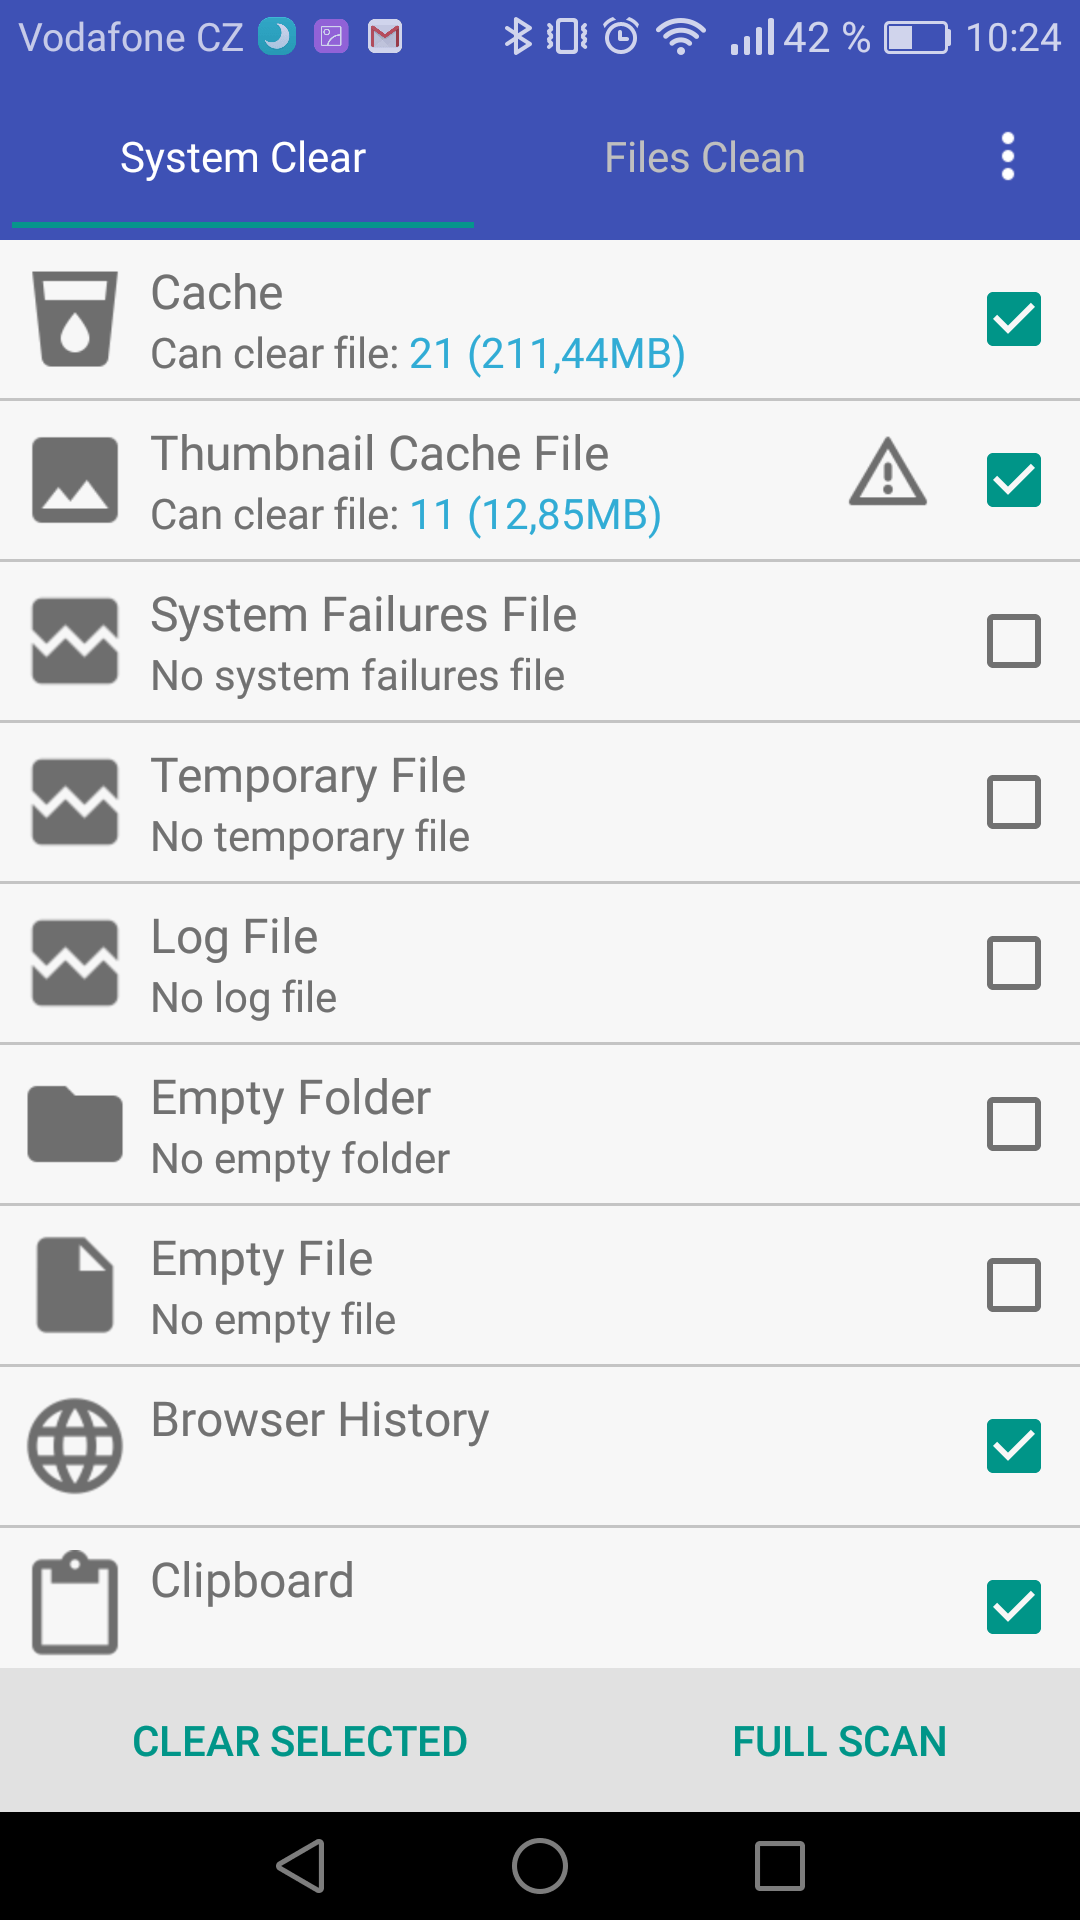Switch to the Files Clean tab

pyautogui.click(x=705, y=158)
